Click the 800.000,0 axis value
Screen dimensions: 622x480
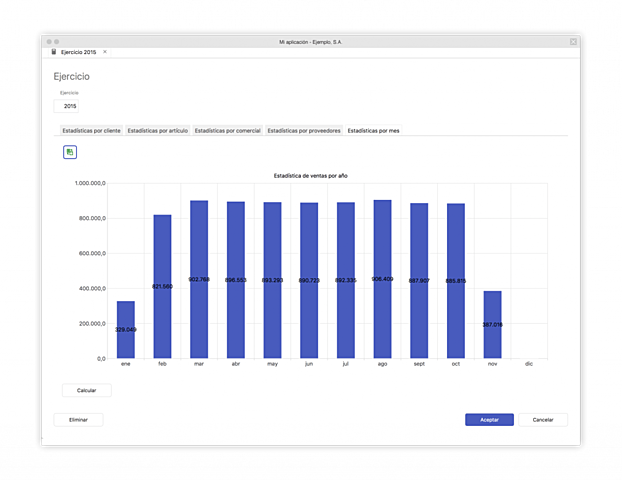tap(92, 218)
